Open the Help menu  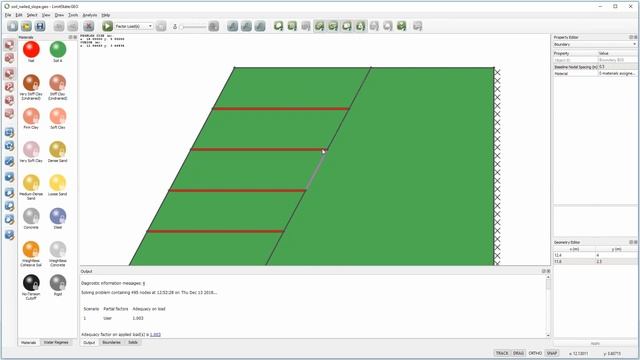106,15
